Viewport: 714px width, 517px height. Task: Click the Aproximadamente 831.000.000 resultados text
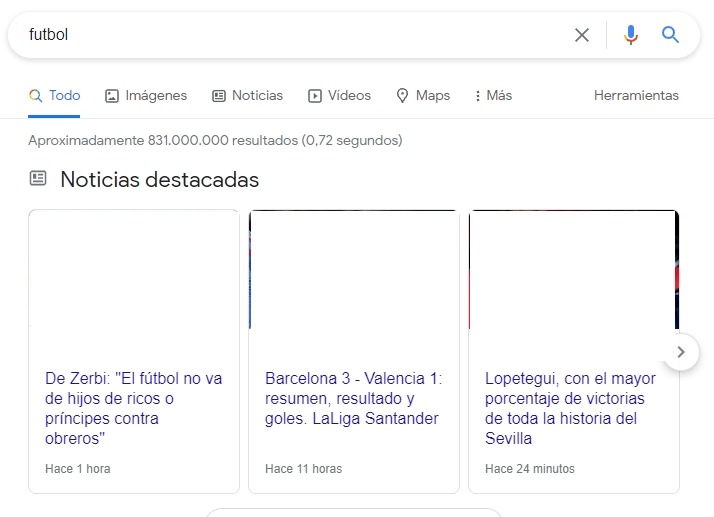click(x=215, y=140)
